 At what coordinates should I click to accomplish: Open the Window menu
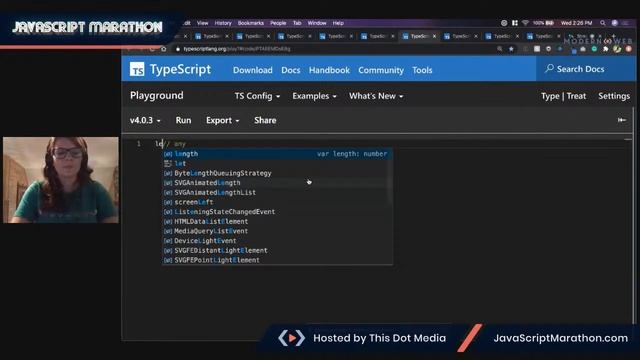click(317, 23)
